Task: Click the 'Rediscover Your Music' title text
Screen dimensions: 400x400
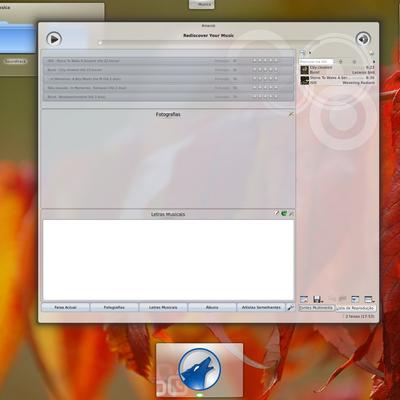Action: coord(208,35)
